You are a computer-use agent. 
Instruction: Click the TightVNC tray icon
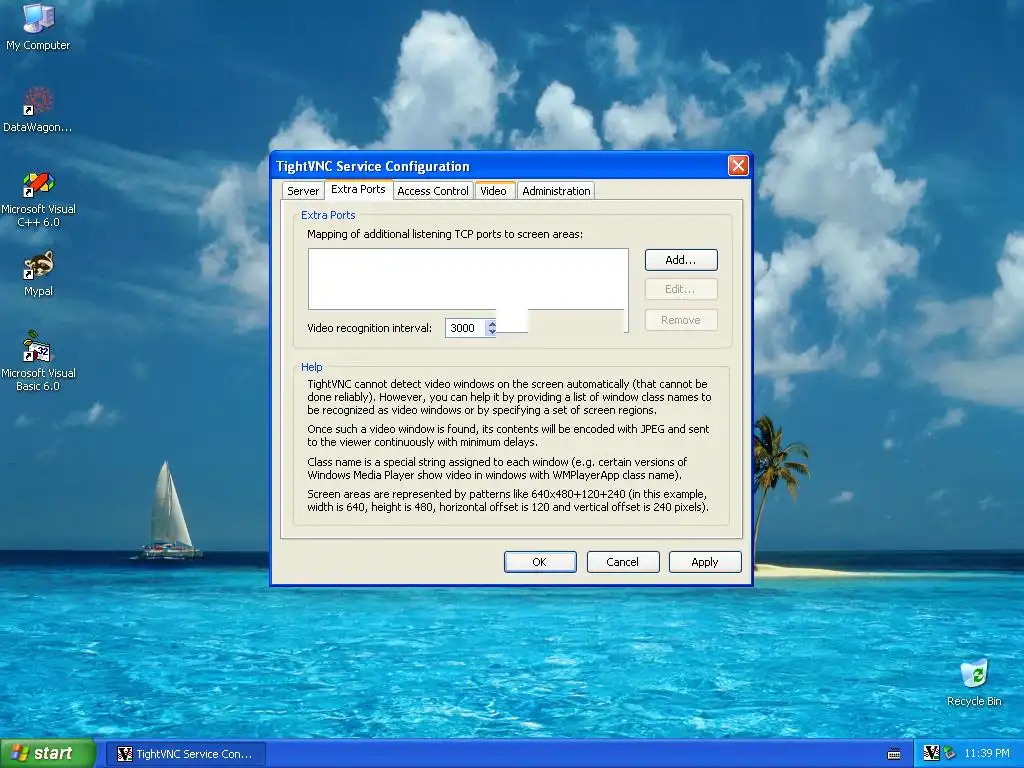[931, 753]
